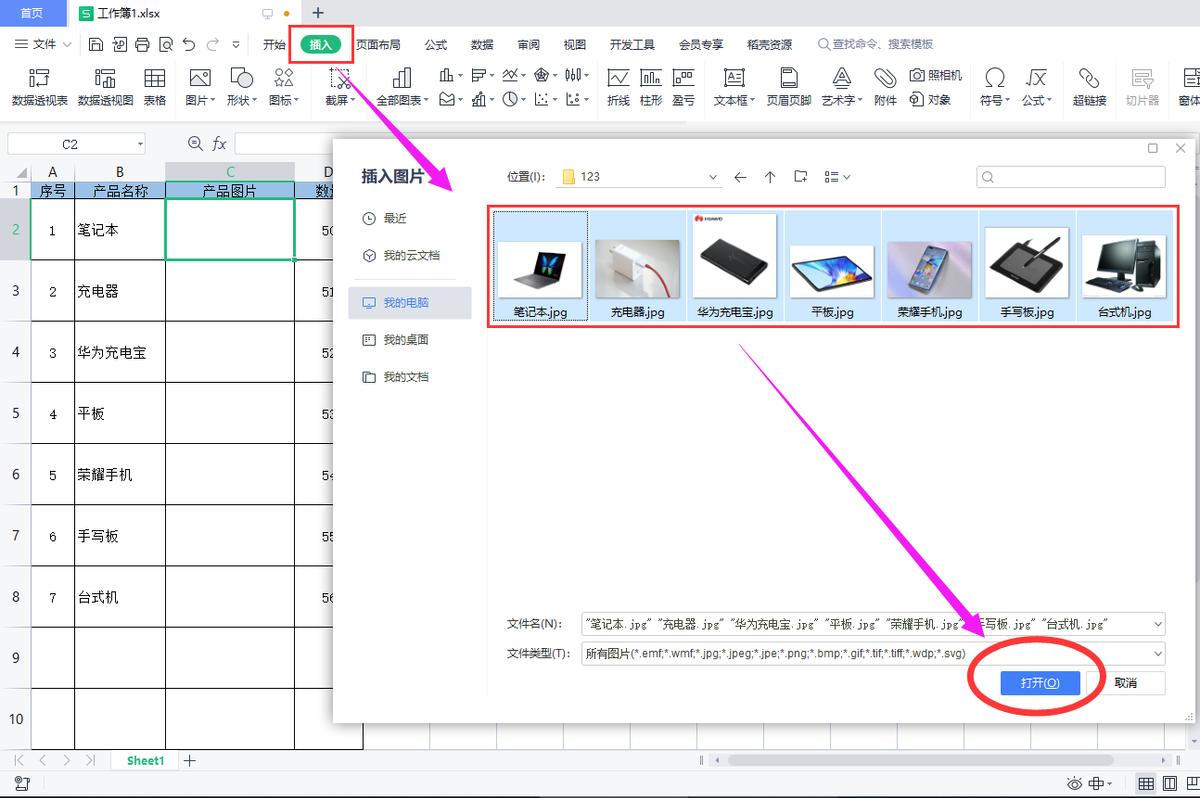Image resolution: width=1200 pixels, height=798 pixels.
Task: Click the print icon in quick access toolbar
Action: click(142, 44)
